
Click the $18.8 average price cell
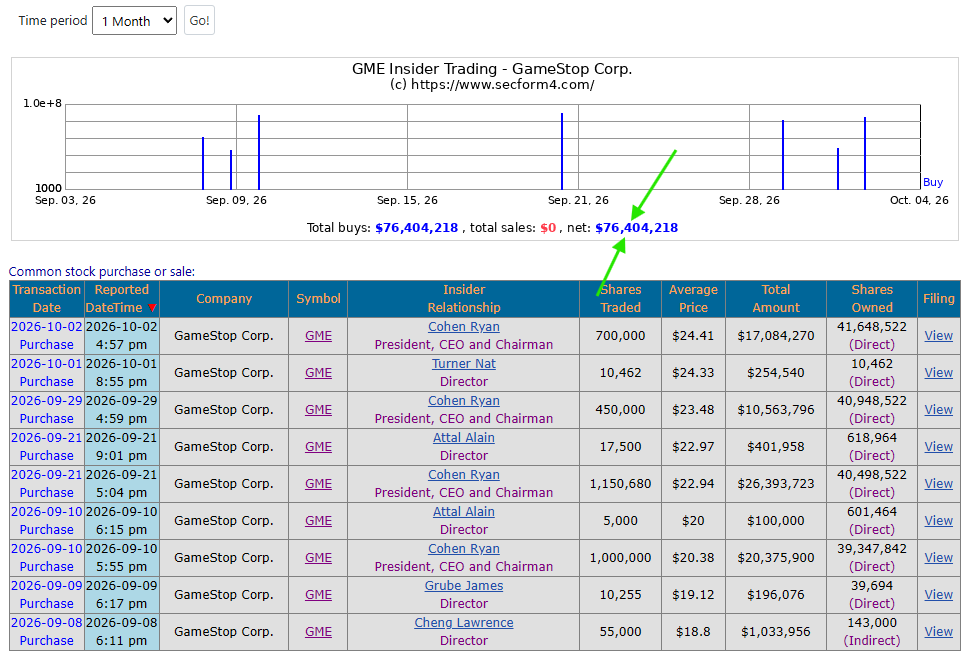[693, 632]
